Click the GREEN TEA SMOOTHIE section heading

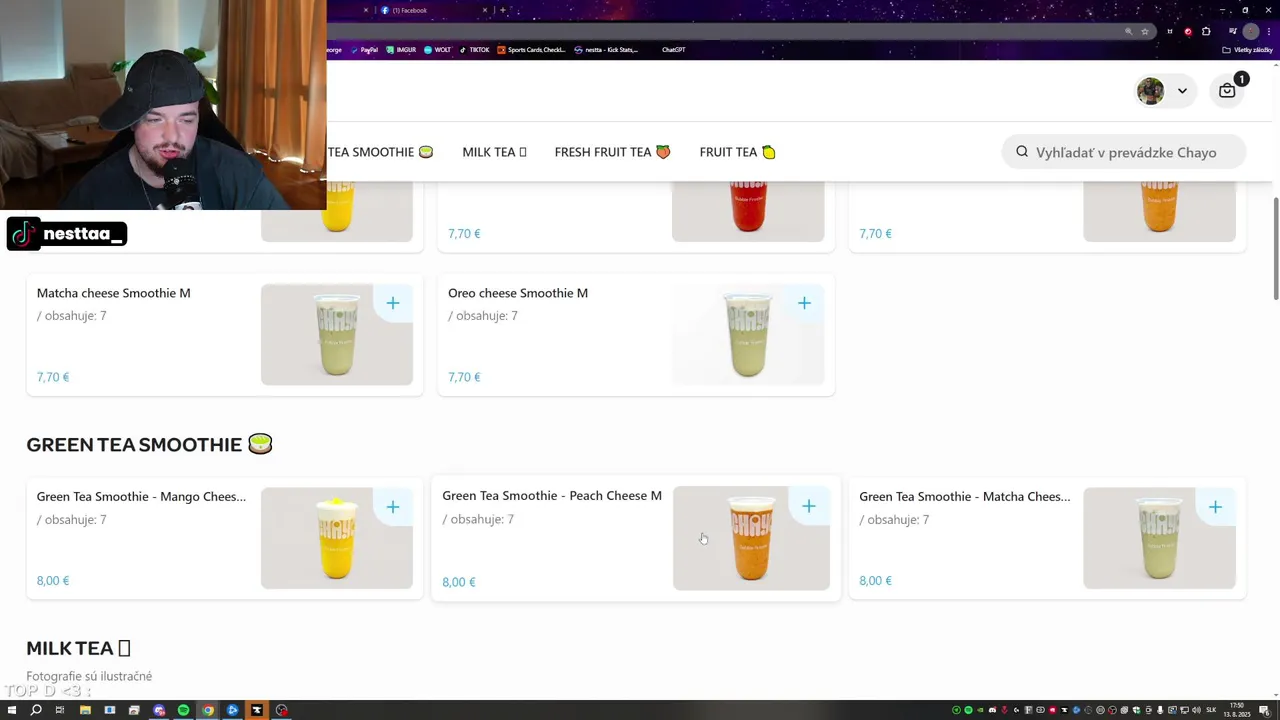[x=149, y=444]
